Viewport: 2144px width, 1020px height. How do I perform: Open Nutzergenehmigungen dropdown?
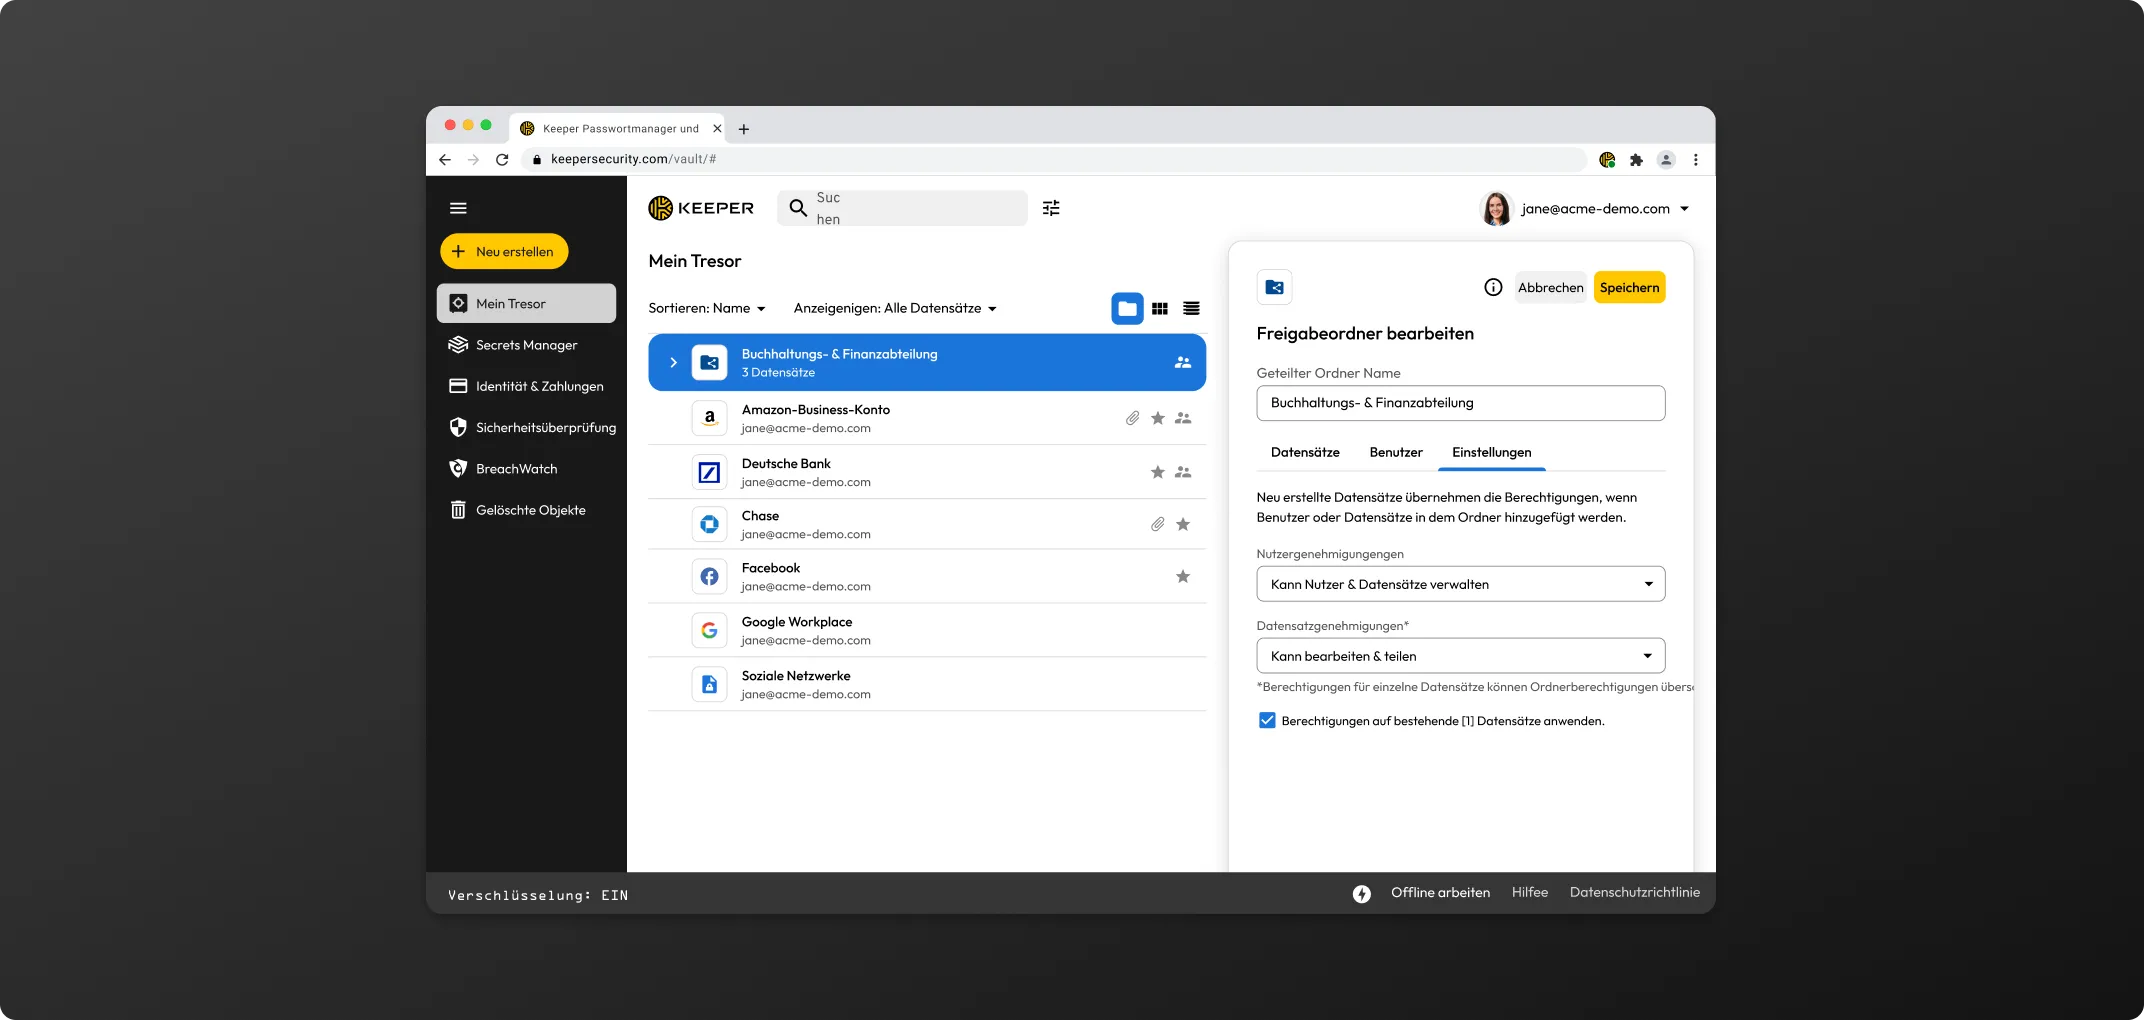(1460, 584)
